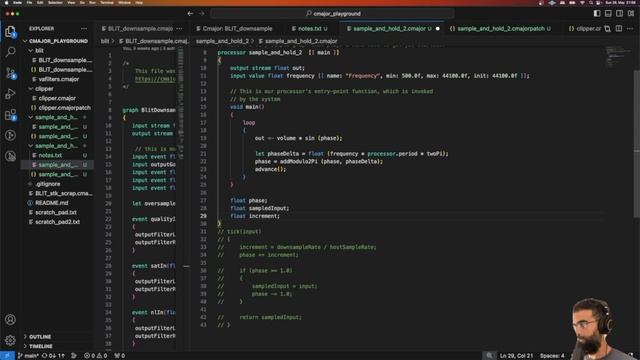Click the blit breadcrumb in the left editor
Viewport: 640px width, 360px height.
coord(105,41)
